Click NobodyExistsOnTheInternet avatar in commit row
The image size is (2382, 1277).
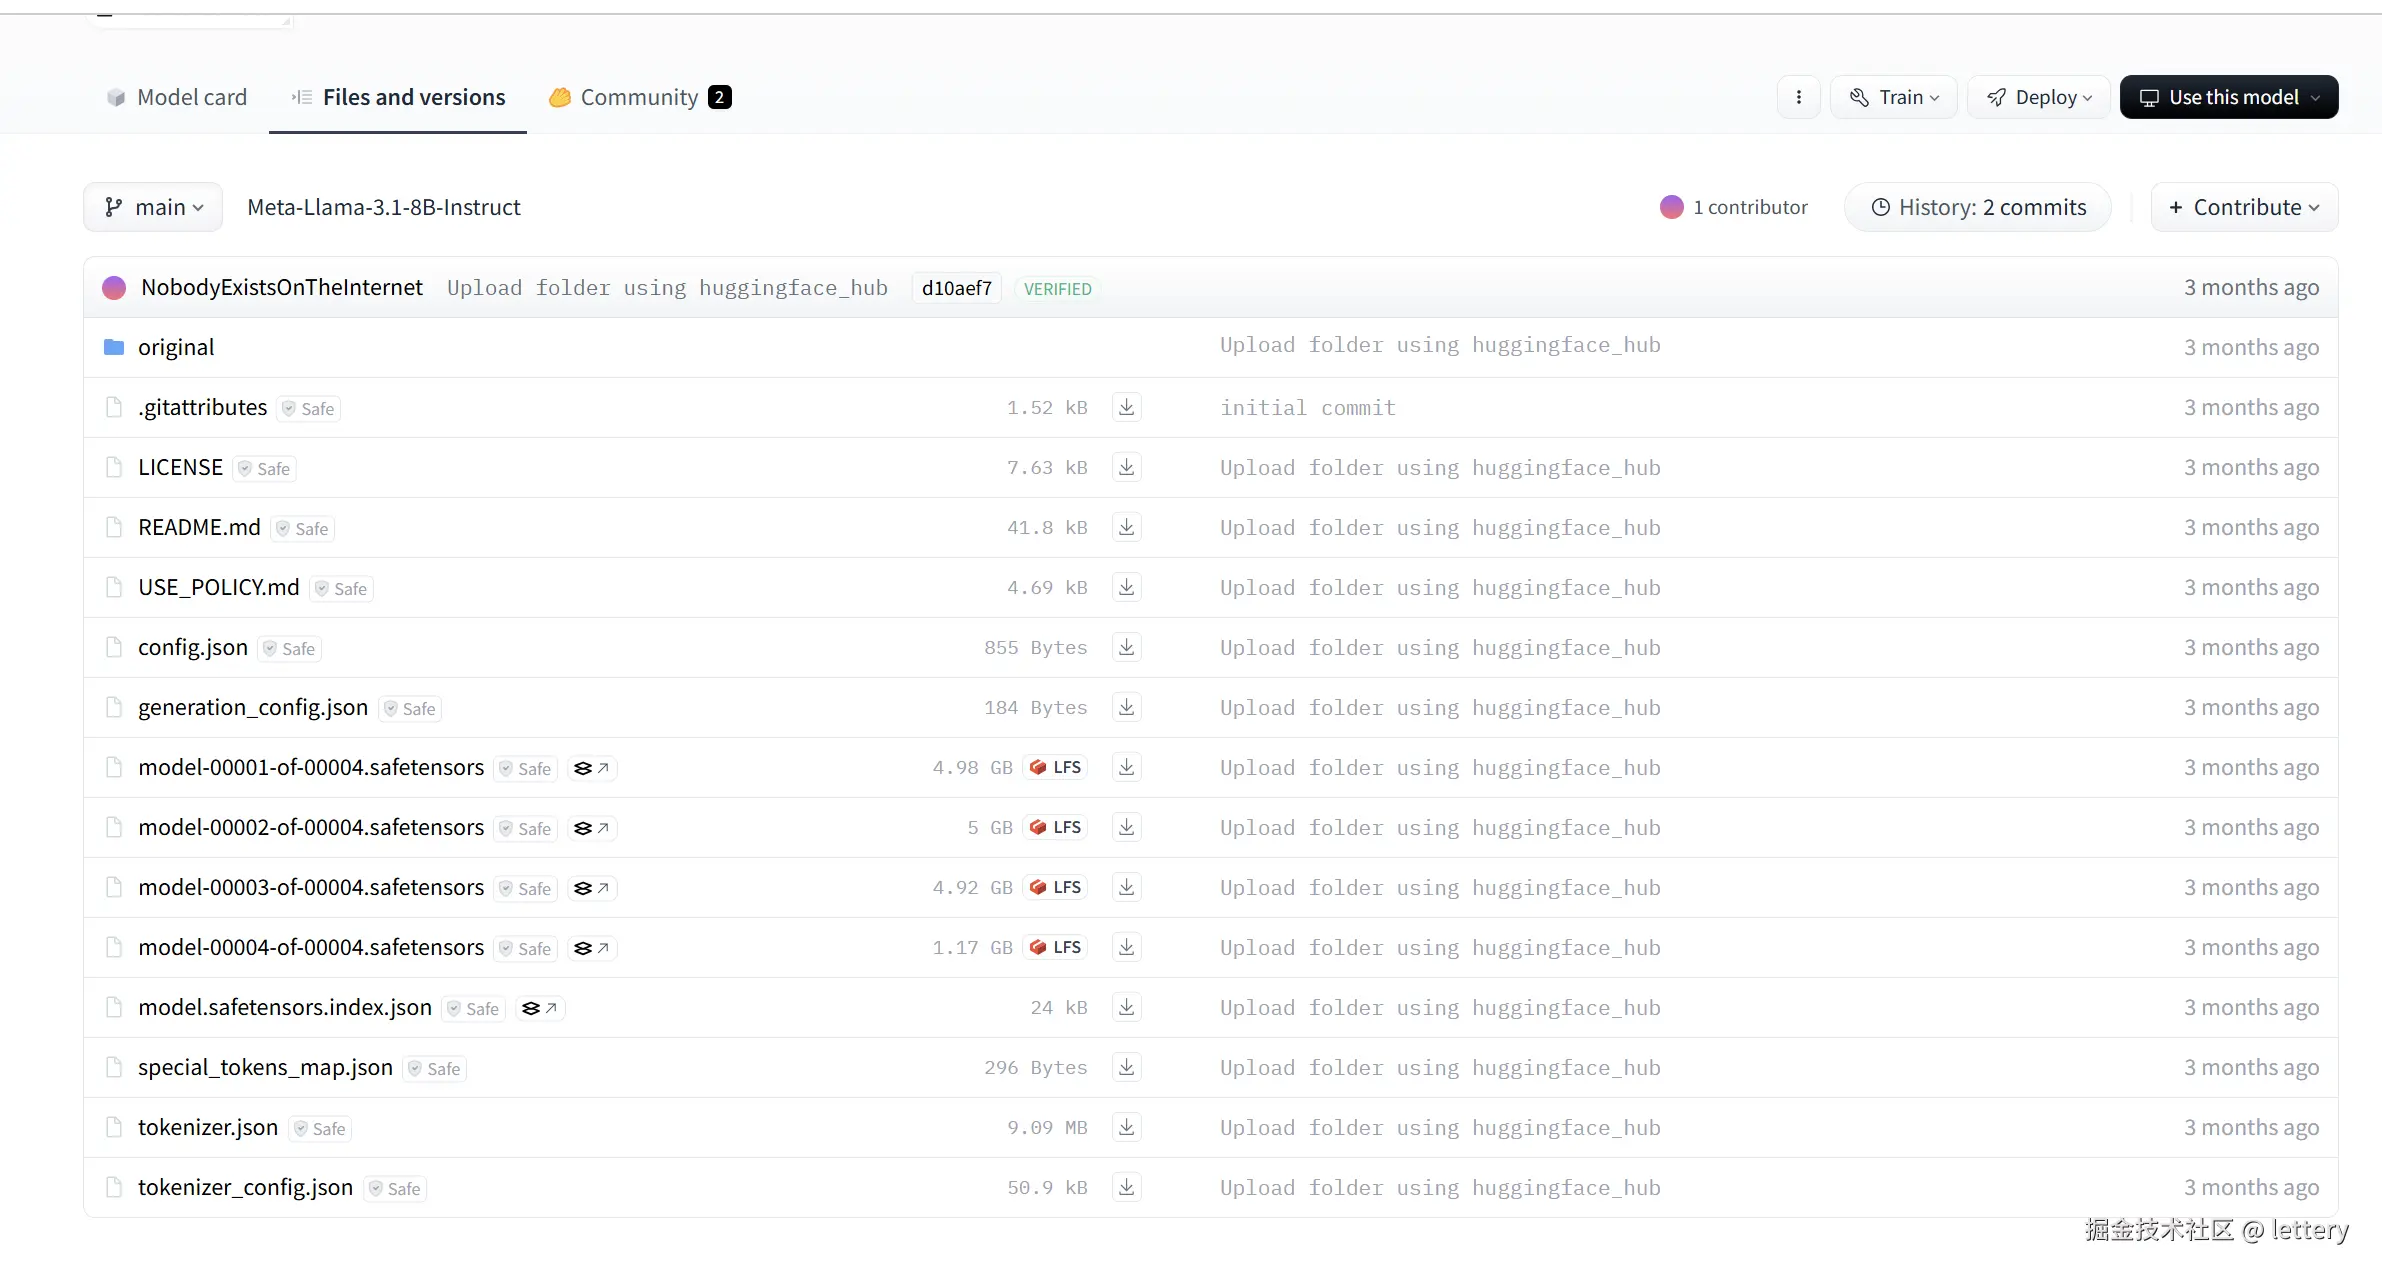[x=114, y=288]
